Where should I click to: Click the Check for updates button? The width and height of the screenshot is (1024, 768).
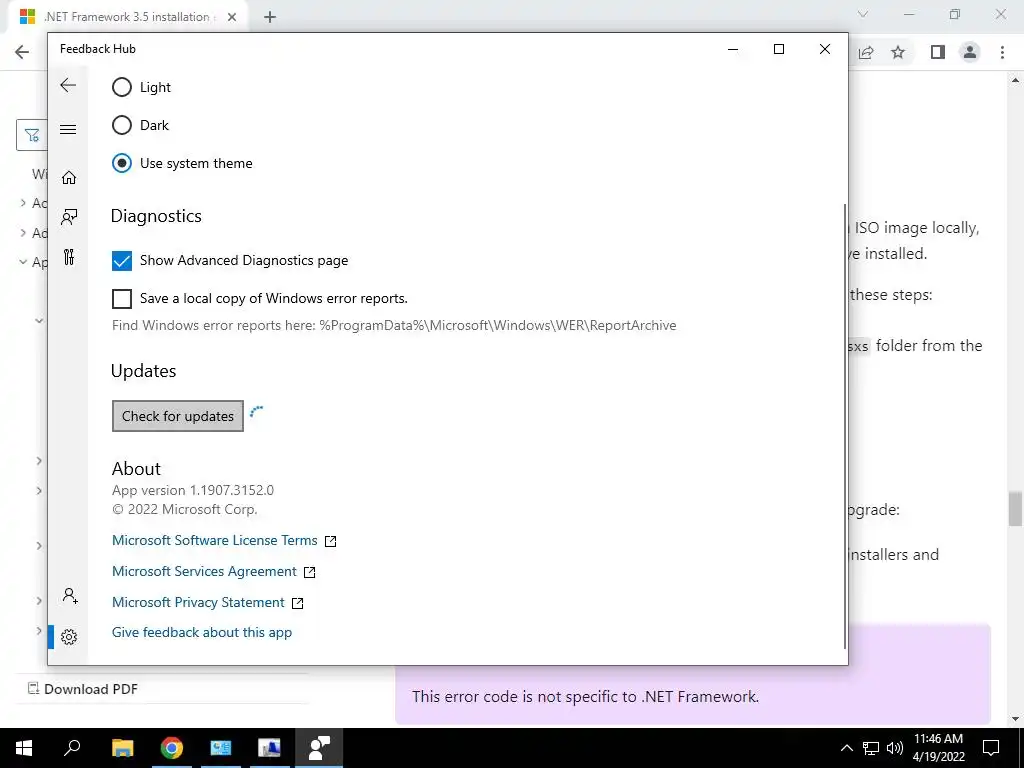coord(178,416)
